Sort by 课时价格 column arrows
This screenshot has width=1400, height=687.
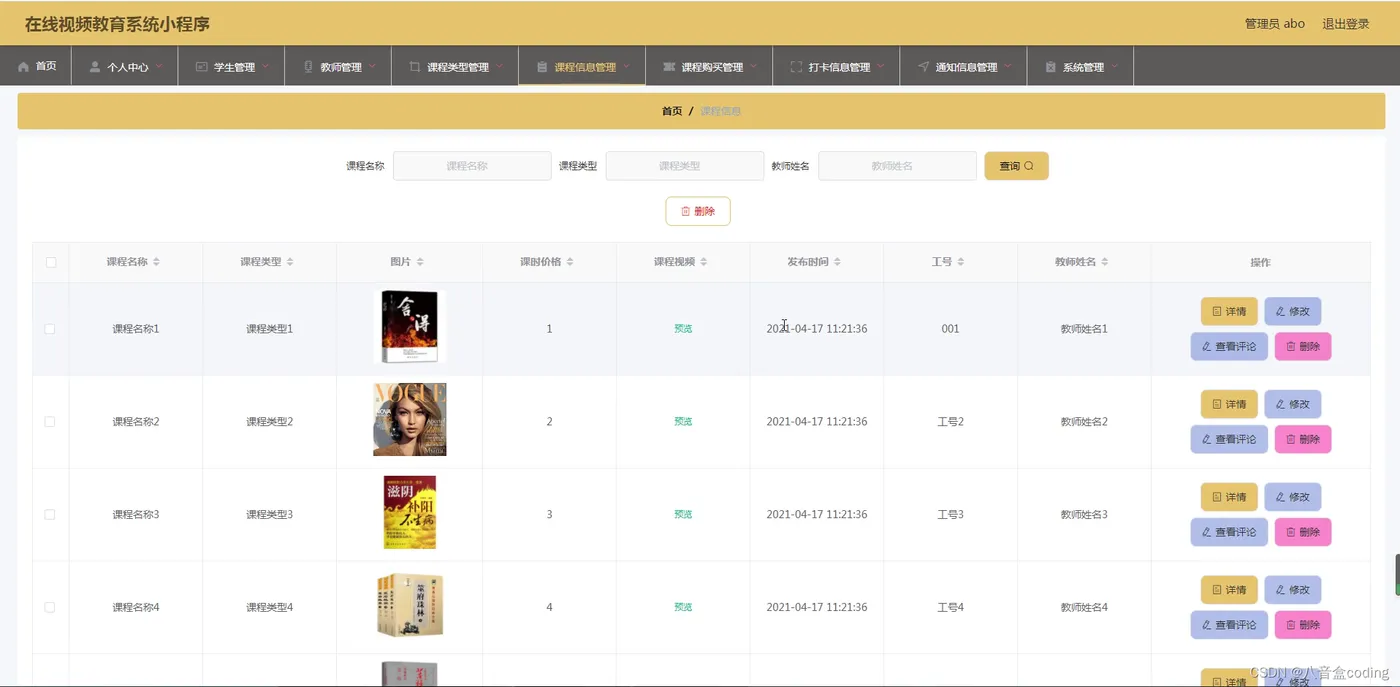(x=570, y=262)
